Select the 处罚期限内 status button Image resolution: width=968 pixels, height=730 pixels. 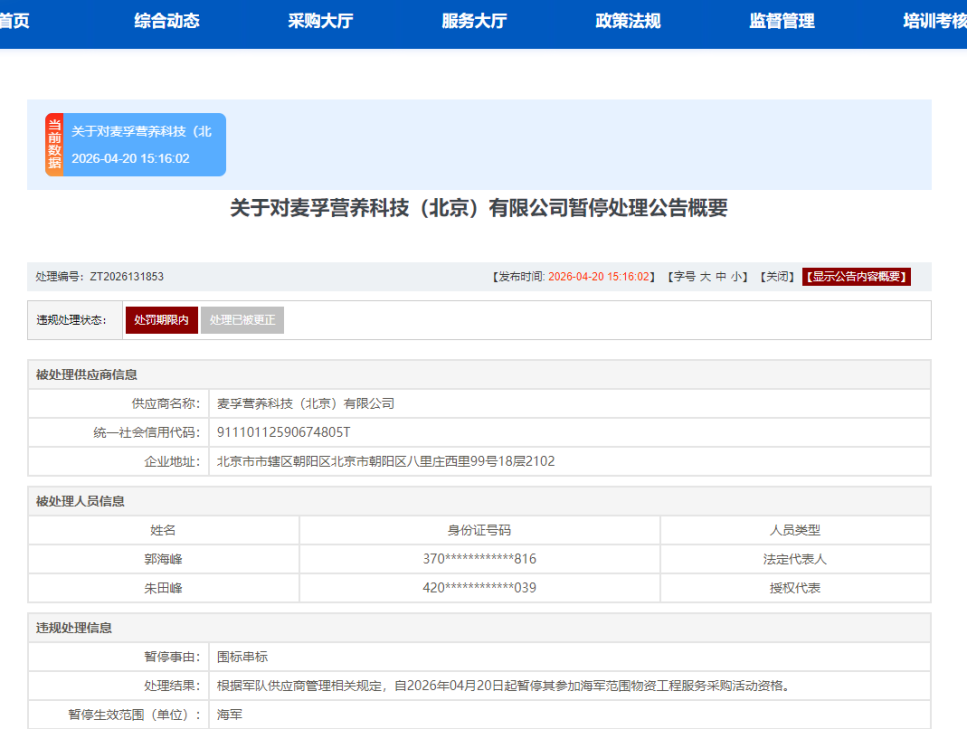tap(162, 320)
